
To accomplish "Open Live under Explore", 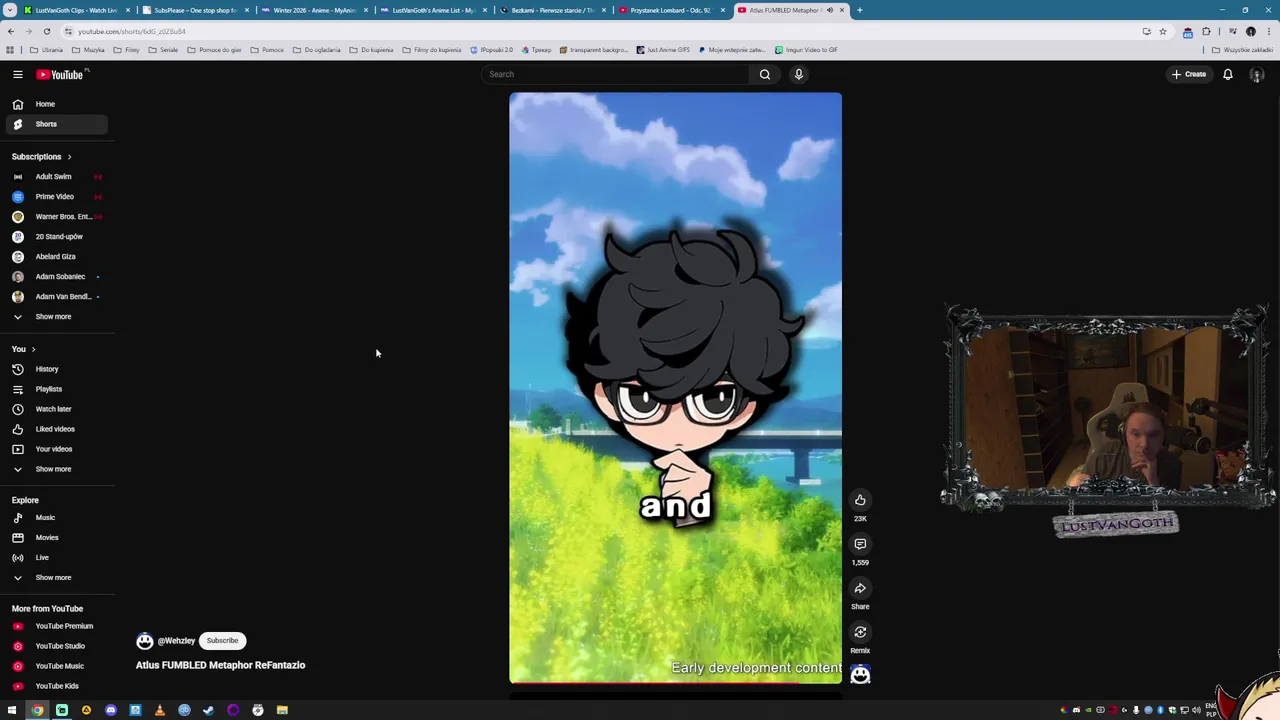I will click(56, 558).
